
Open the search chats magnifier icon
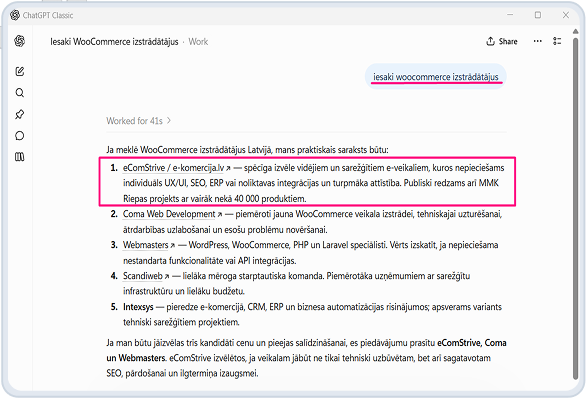[19, 93]
